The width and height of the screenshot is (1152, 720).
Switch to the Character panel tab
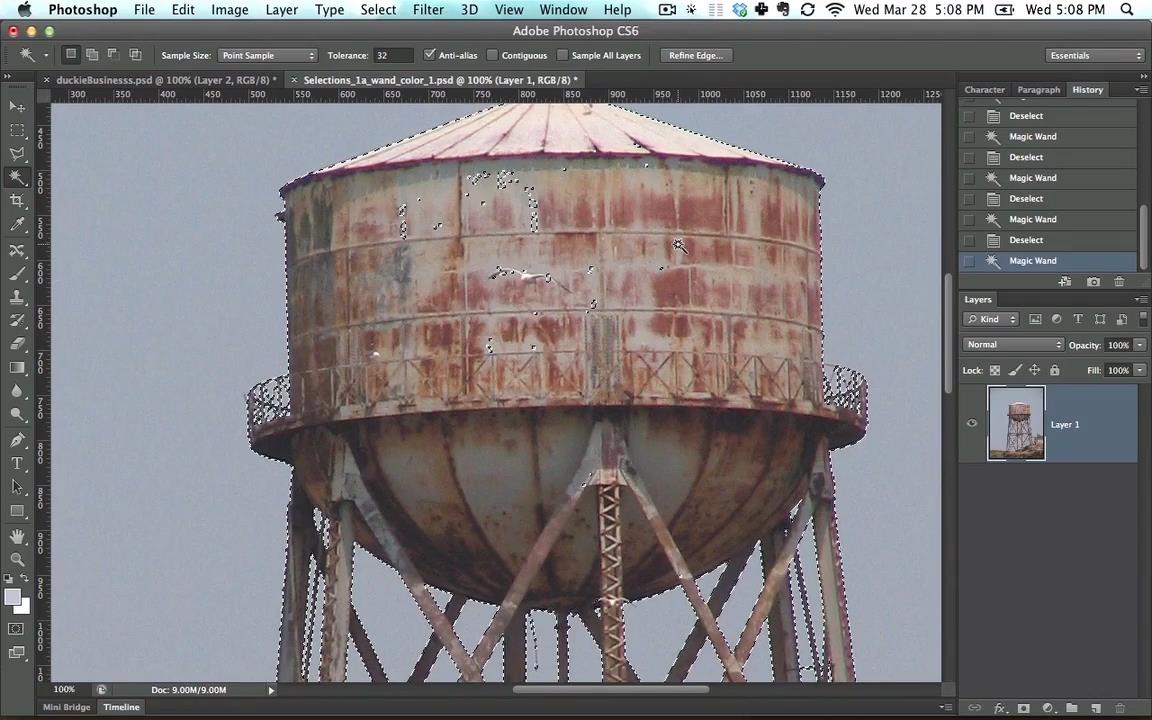[984, 90]
